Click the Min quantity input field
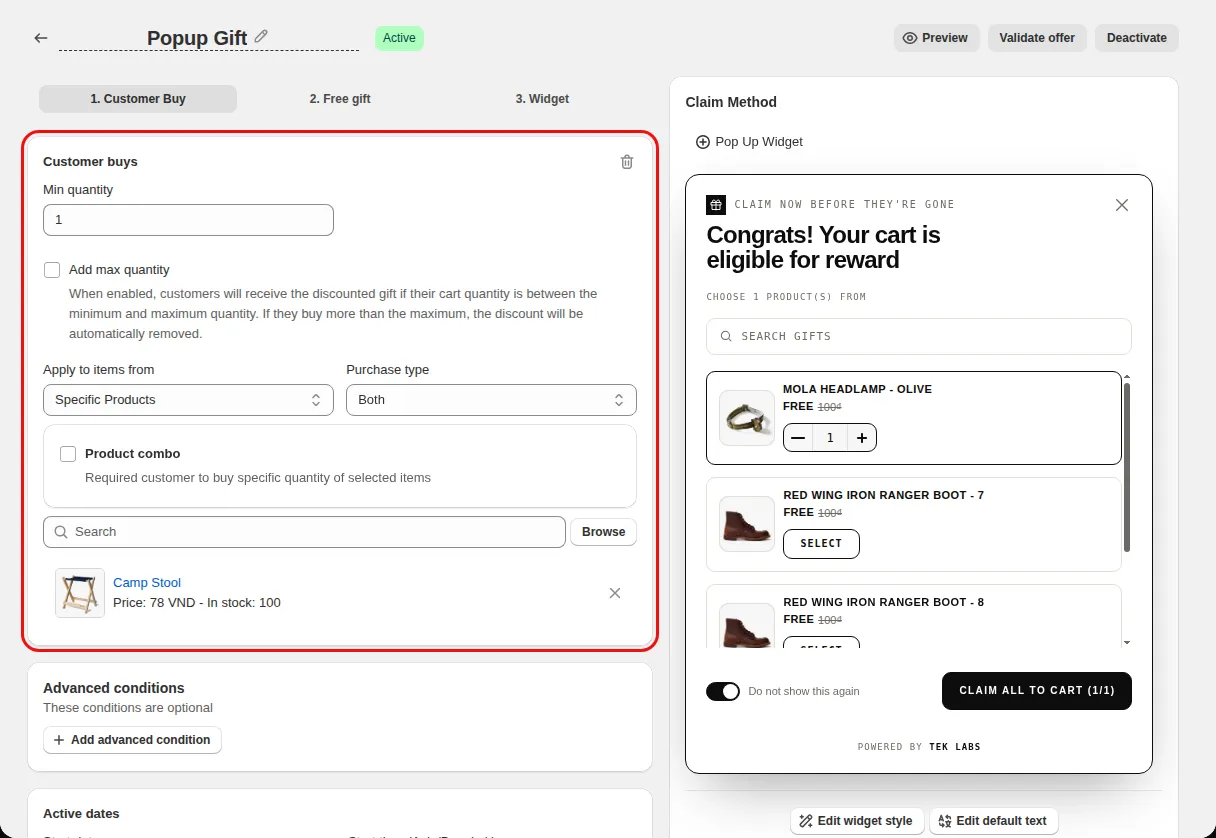This screenshot has height=838, width=1216. (188, 220)
